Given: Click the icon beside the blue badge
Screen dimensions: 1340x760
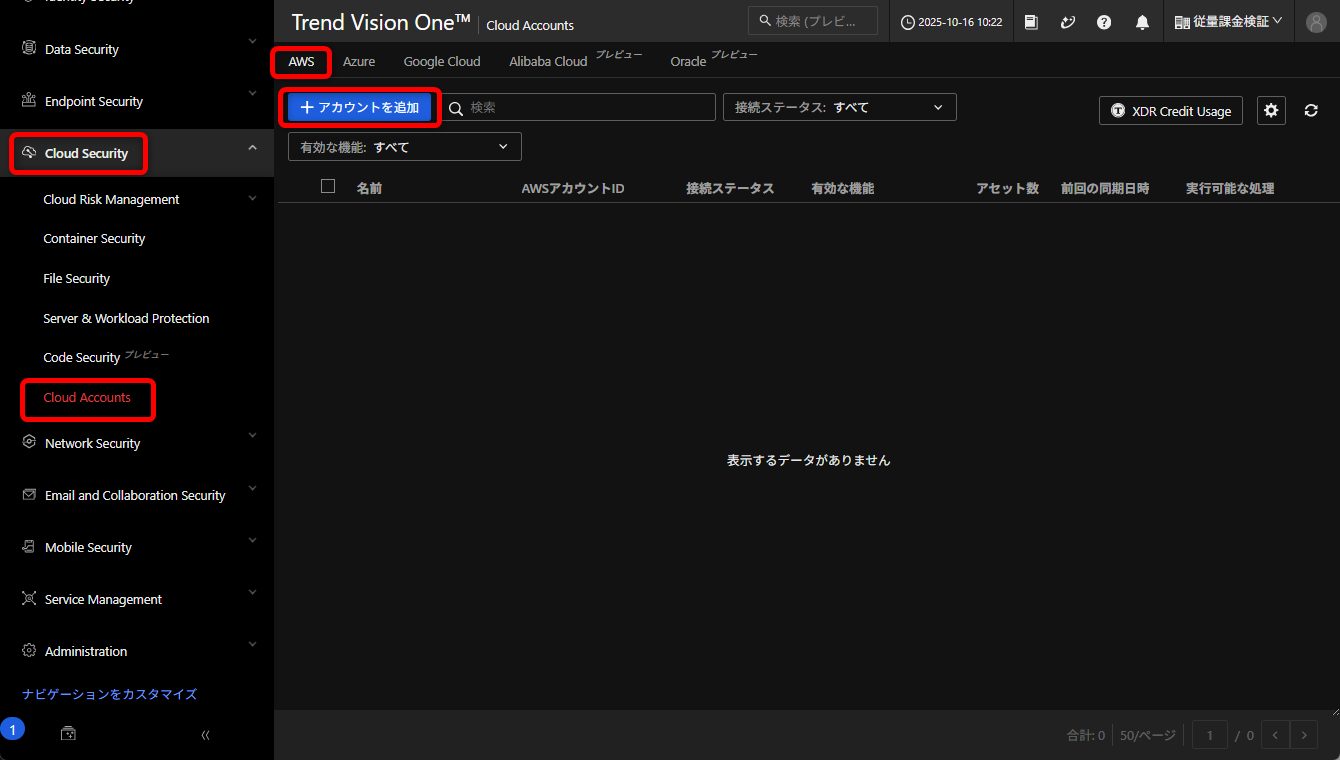Looking at the screenshot, I should click(x=68, y=734).
